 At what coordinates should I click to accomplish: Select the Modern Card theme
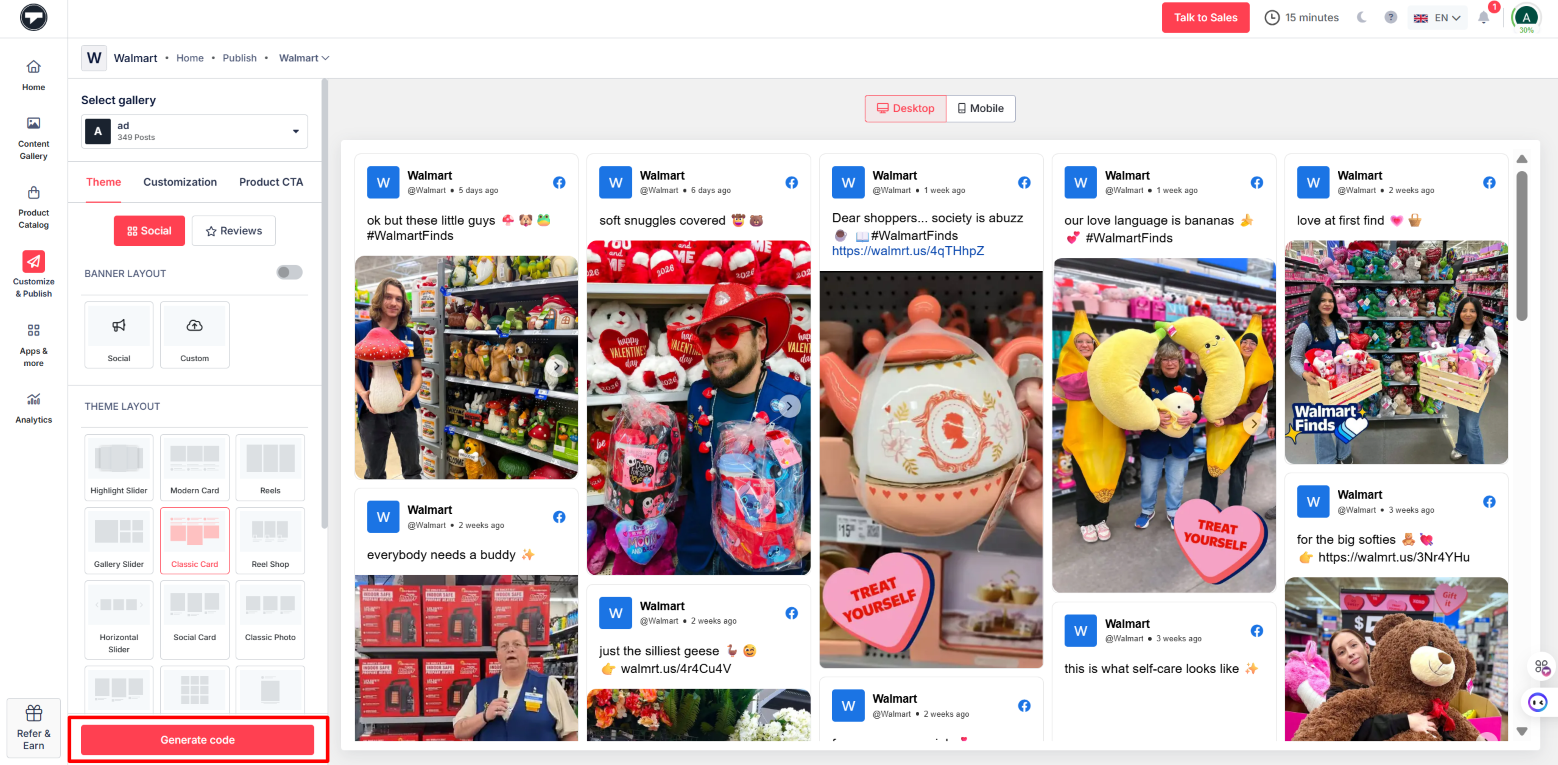[x=195, y=467]
